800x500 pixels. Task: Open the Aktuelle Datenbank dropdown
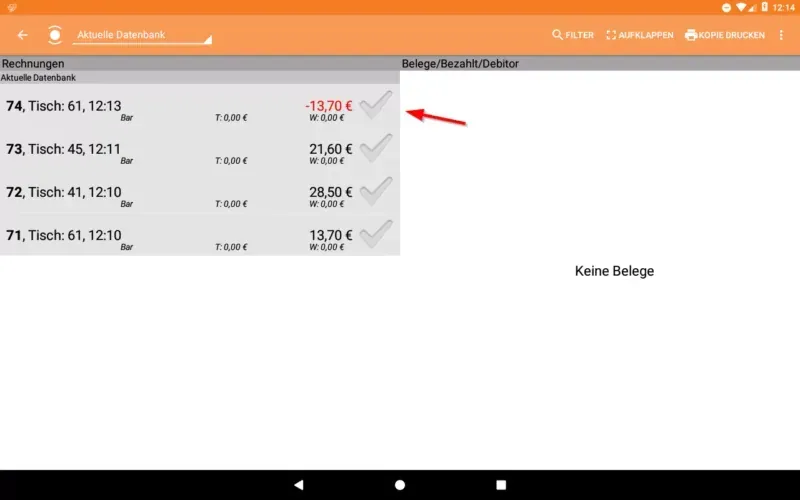(x=142, y=35)
